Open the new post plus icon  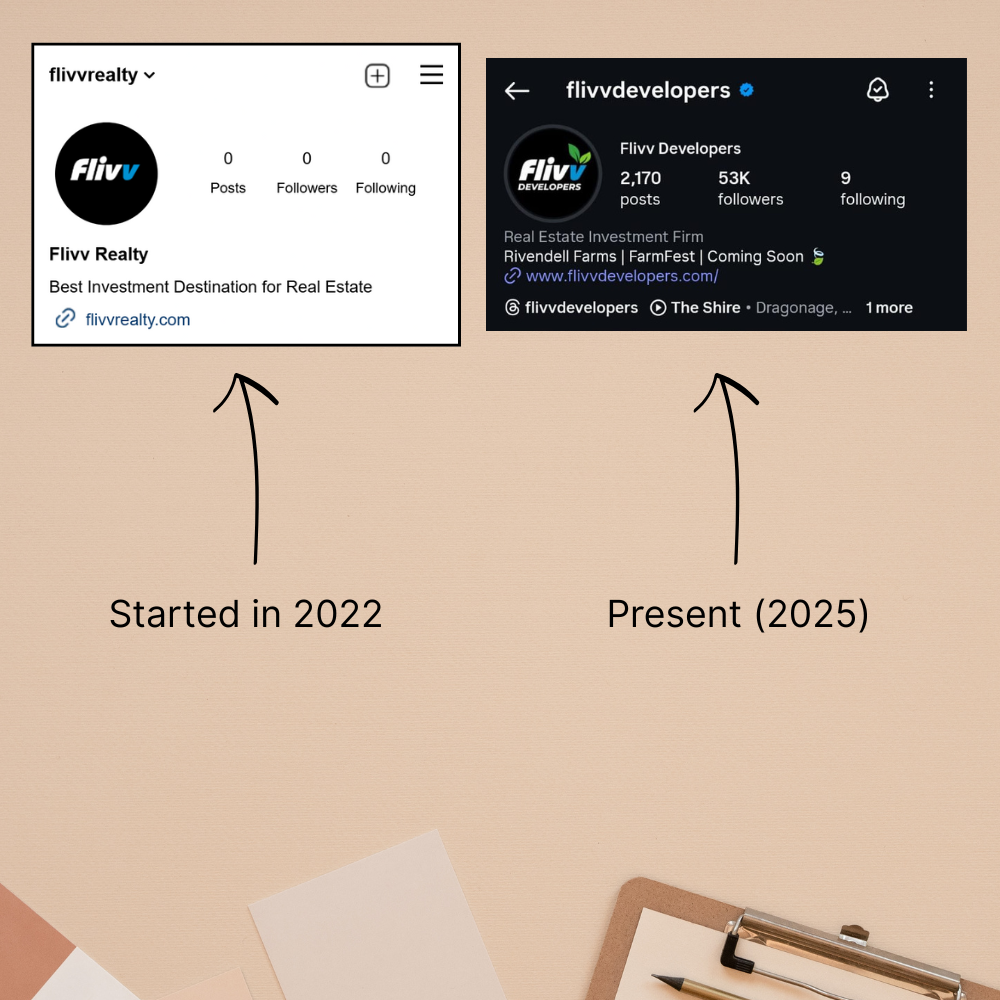377,76
